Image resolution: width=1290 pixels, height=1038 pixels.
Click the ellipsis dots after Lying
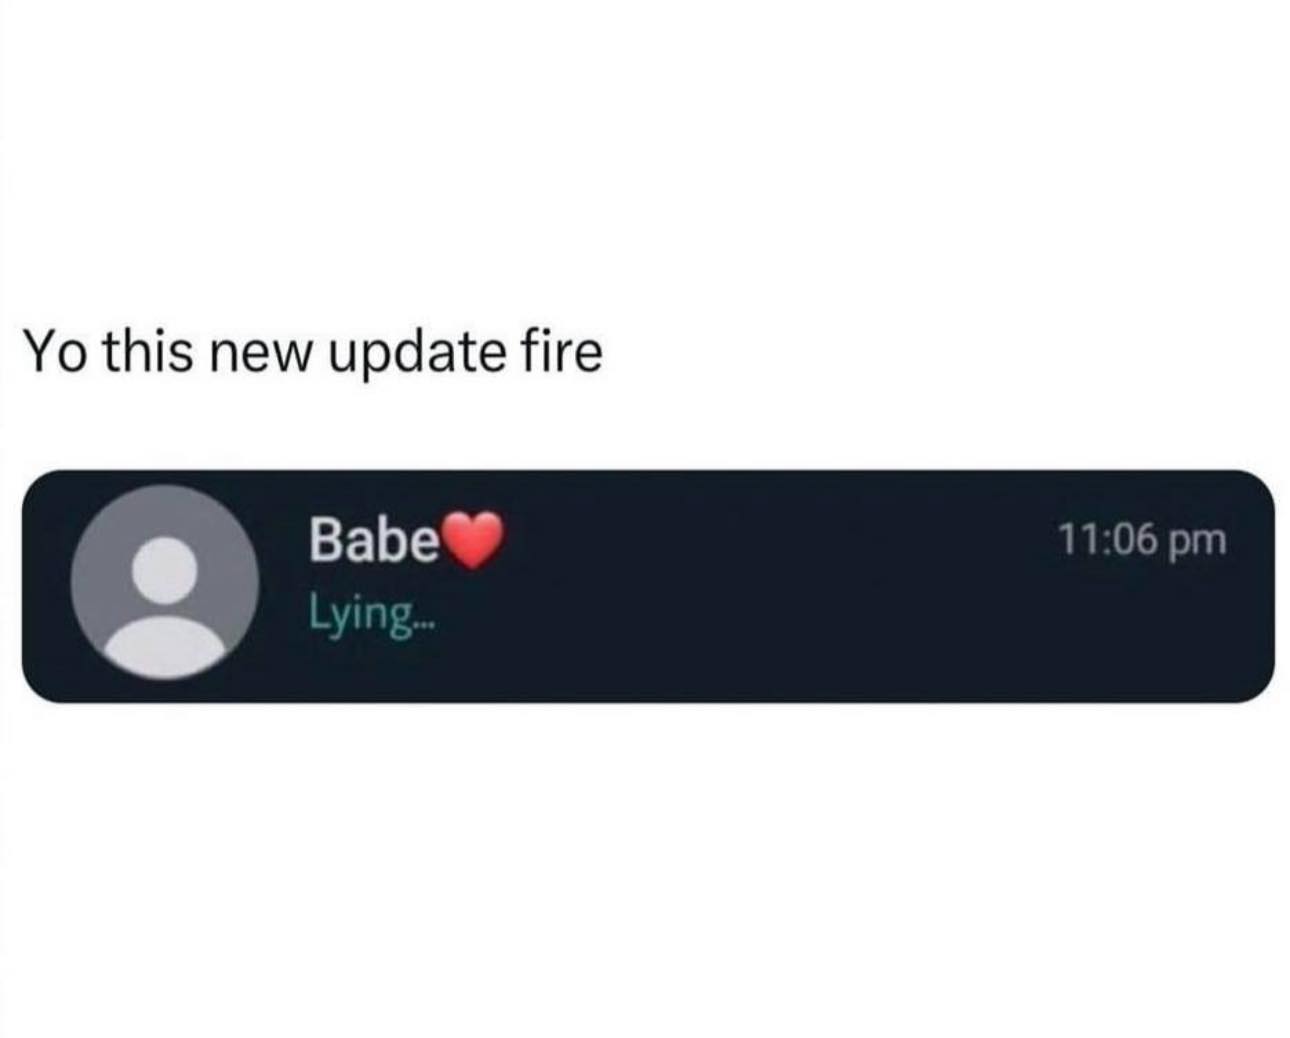click(x=425, y=625)
